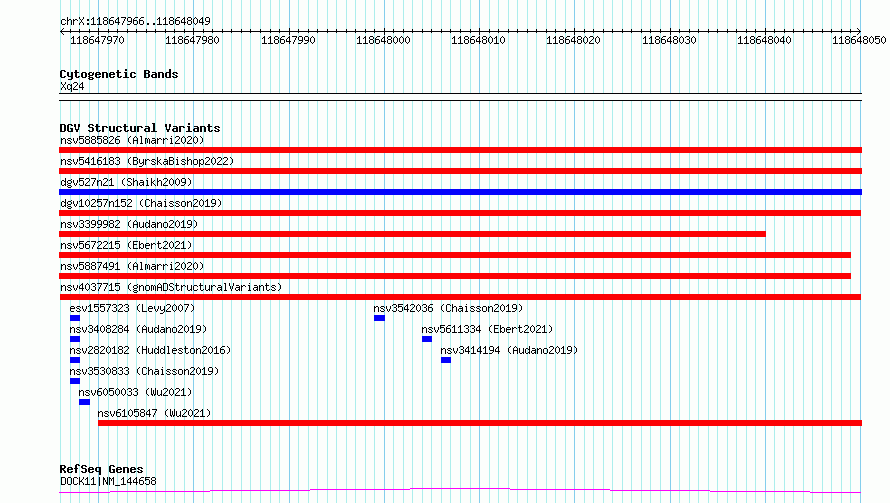Select nsv5672215 (Ebert2021) label
This screenshot has height=503, width=890.
tap(126, 245)
